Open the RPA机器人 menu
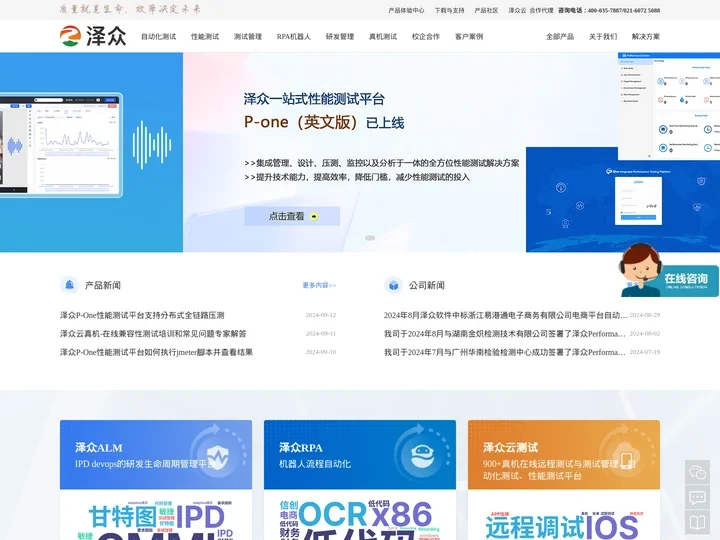The width and height of the screenshot is (720, 540). pyautogui.click(x=294, y=37)
